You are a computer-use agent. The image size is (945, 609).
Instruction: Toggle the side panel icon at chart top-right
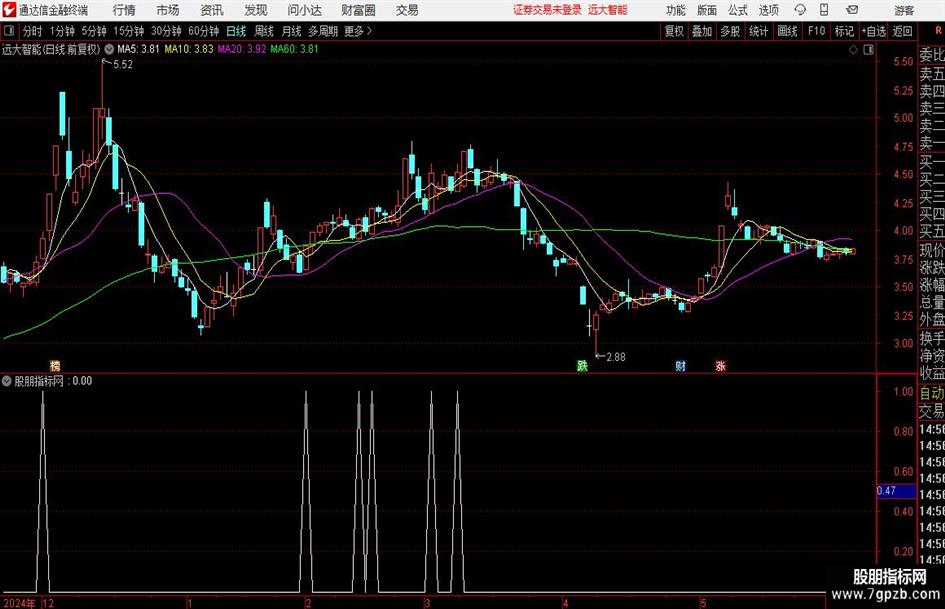pyautogui.click(x=868, y=50)
